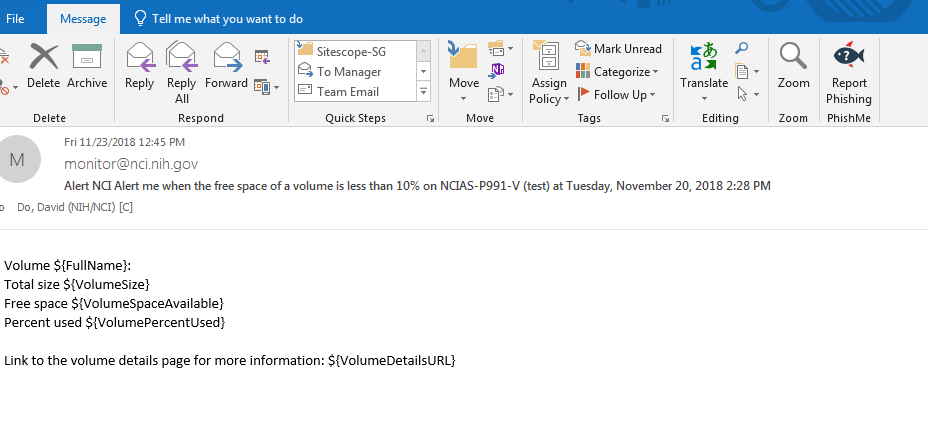
Task: Open the Move Actions dropdown
Action: [x=501, y=94]
